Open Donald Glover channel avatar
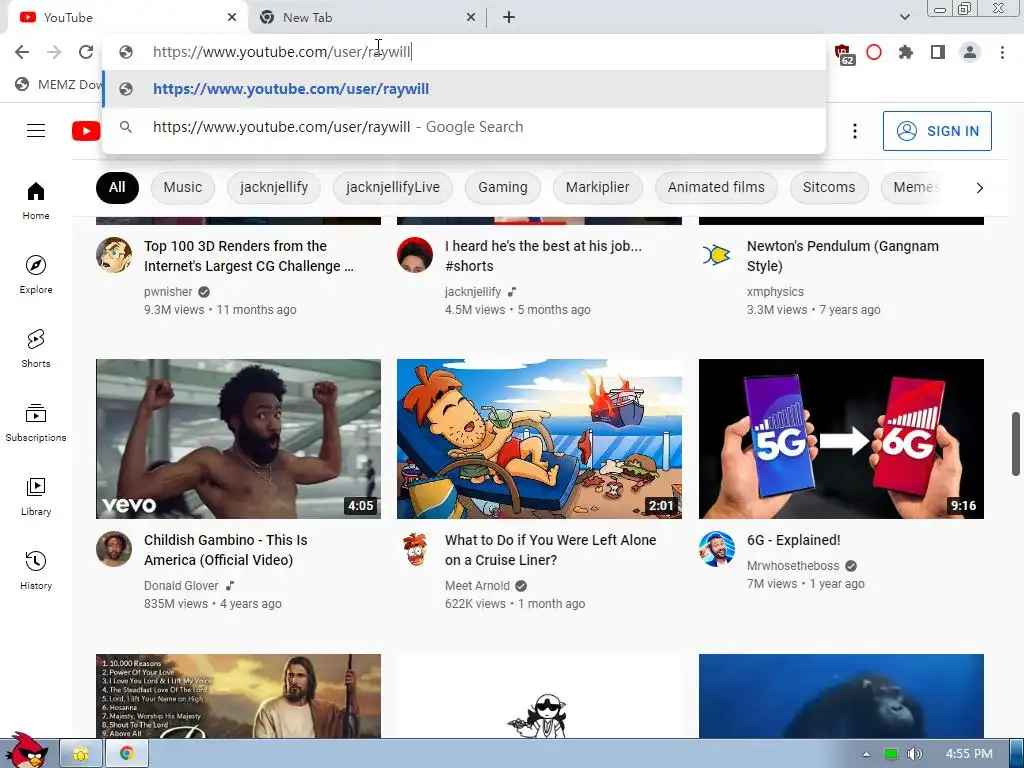1024x768 pixels. [114, 549]
